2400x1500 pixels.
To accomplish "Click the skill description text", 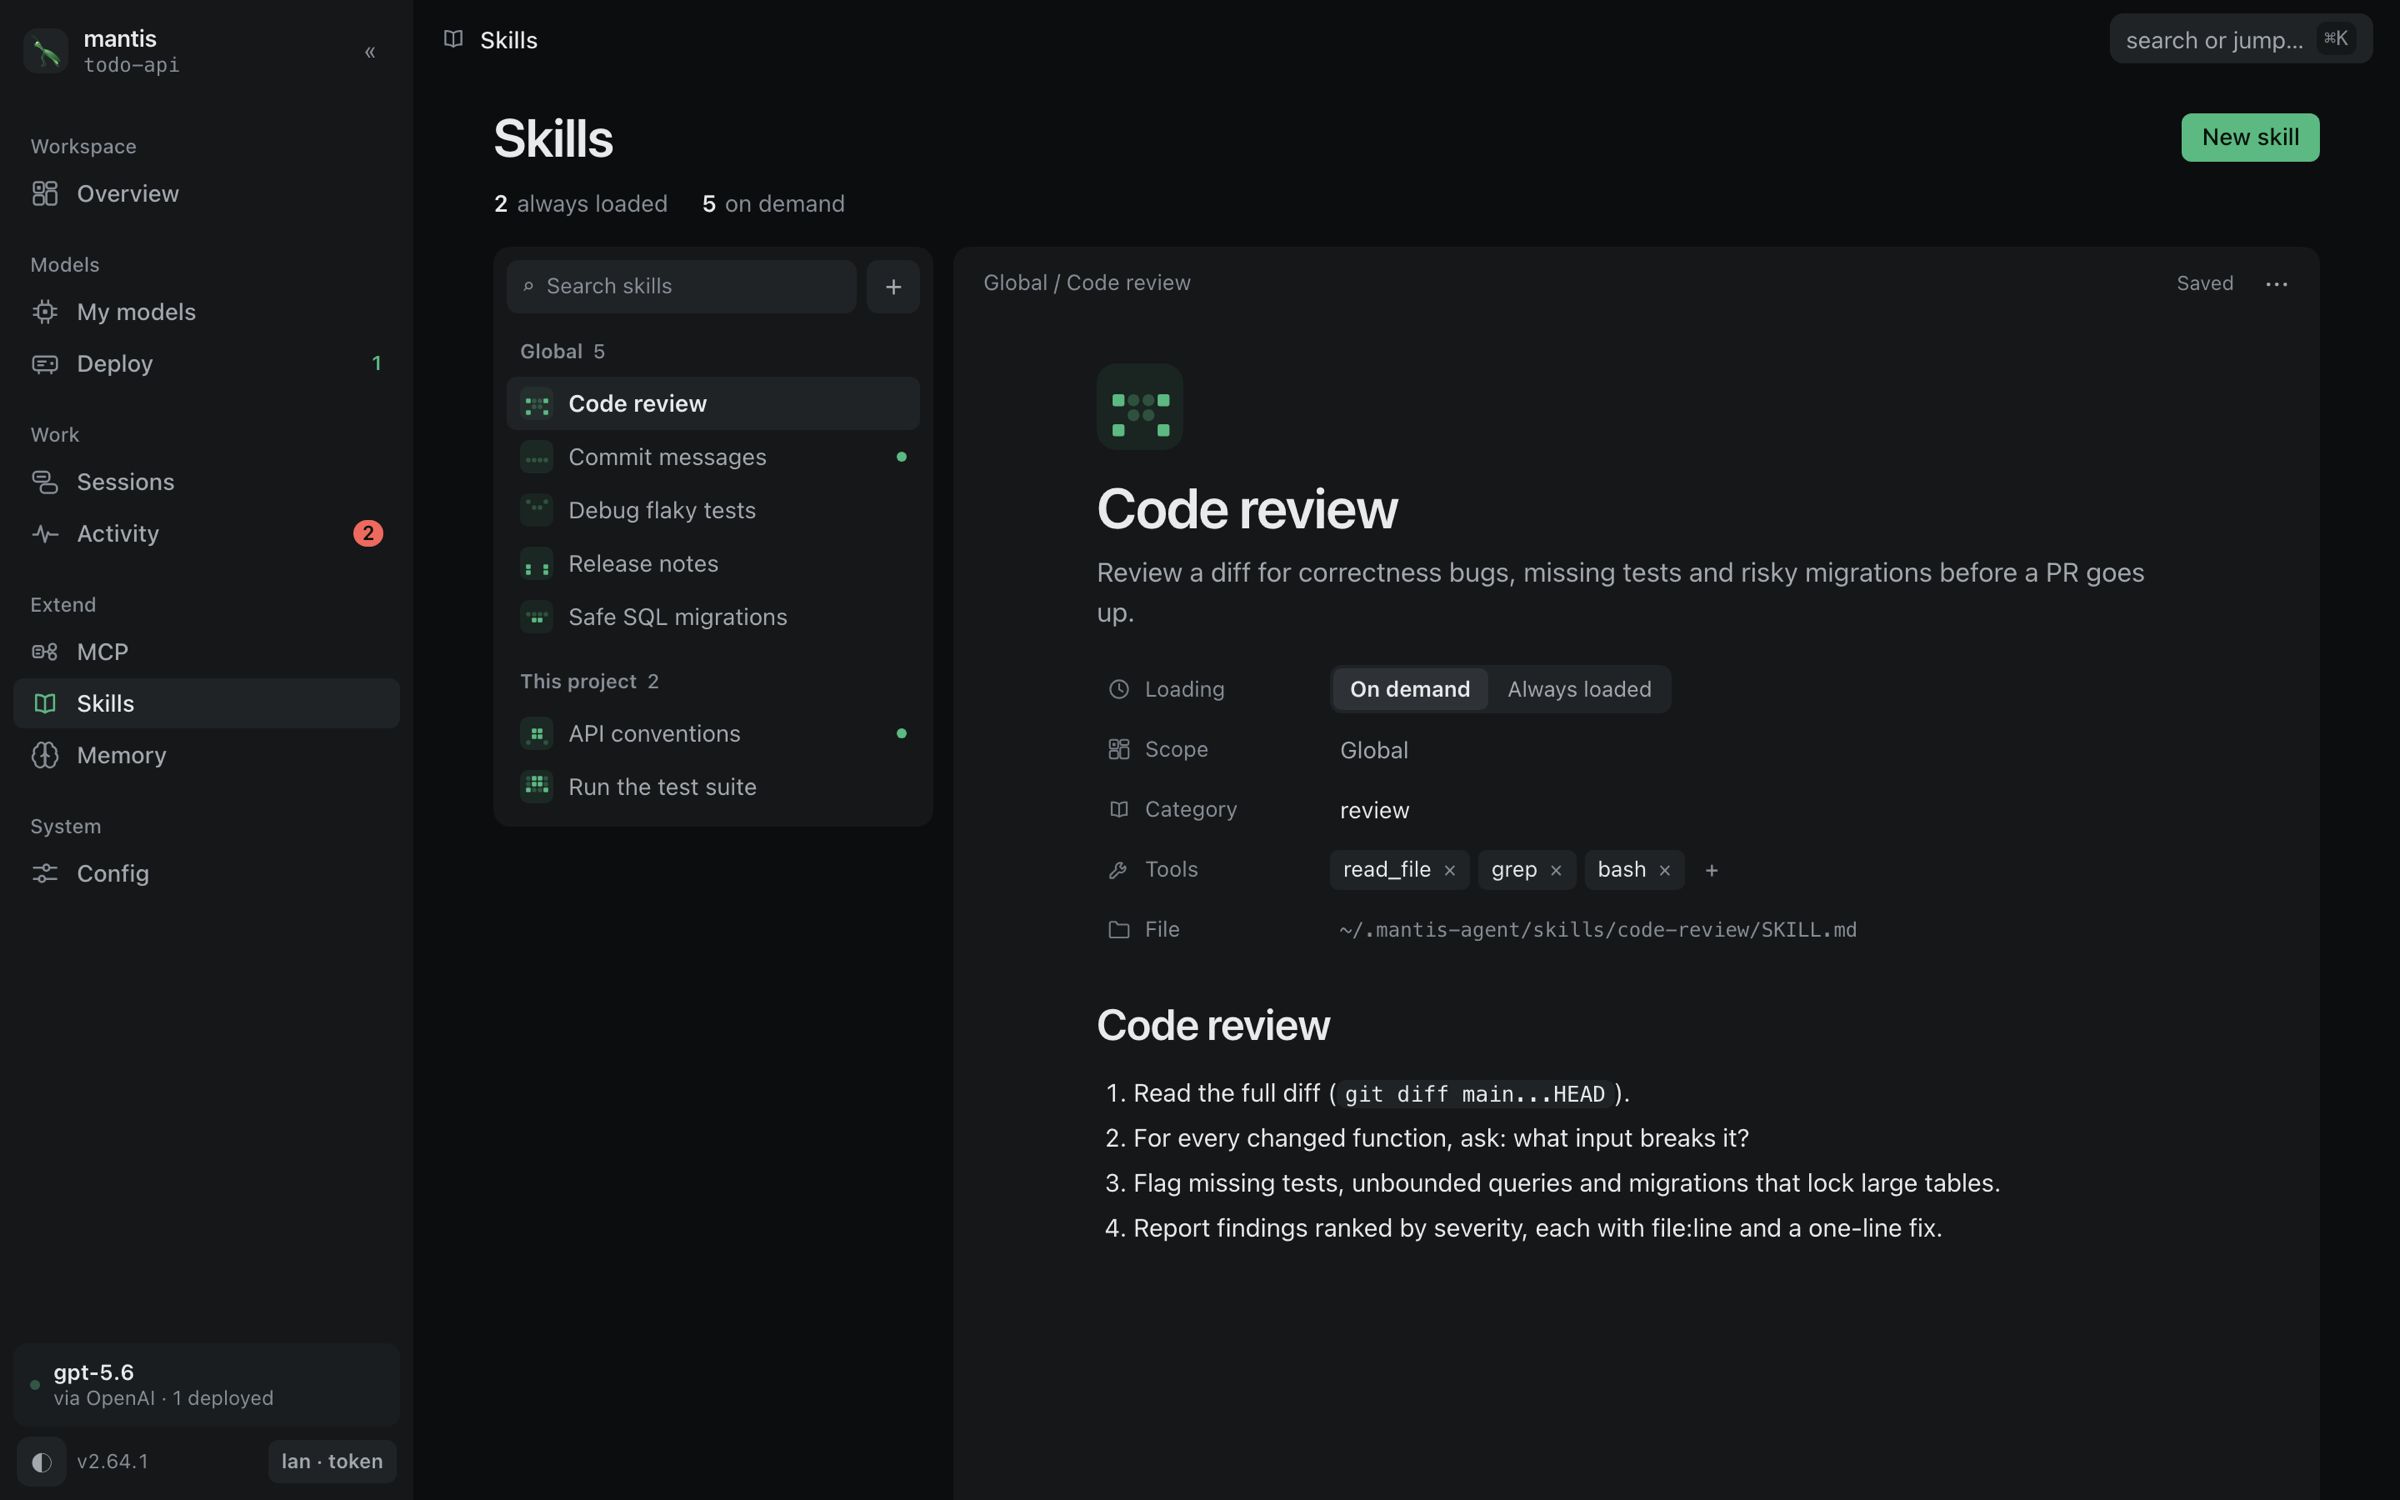I will click(x=1620, y=592).
